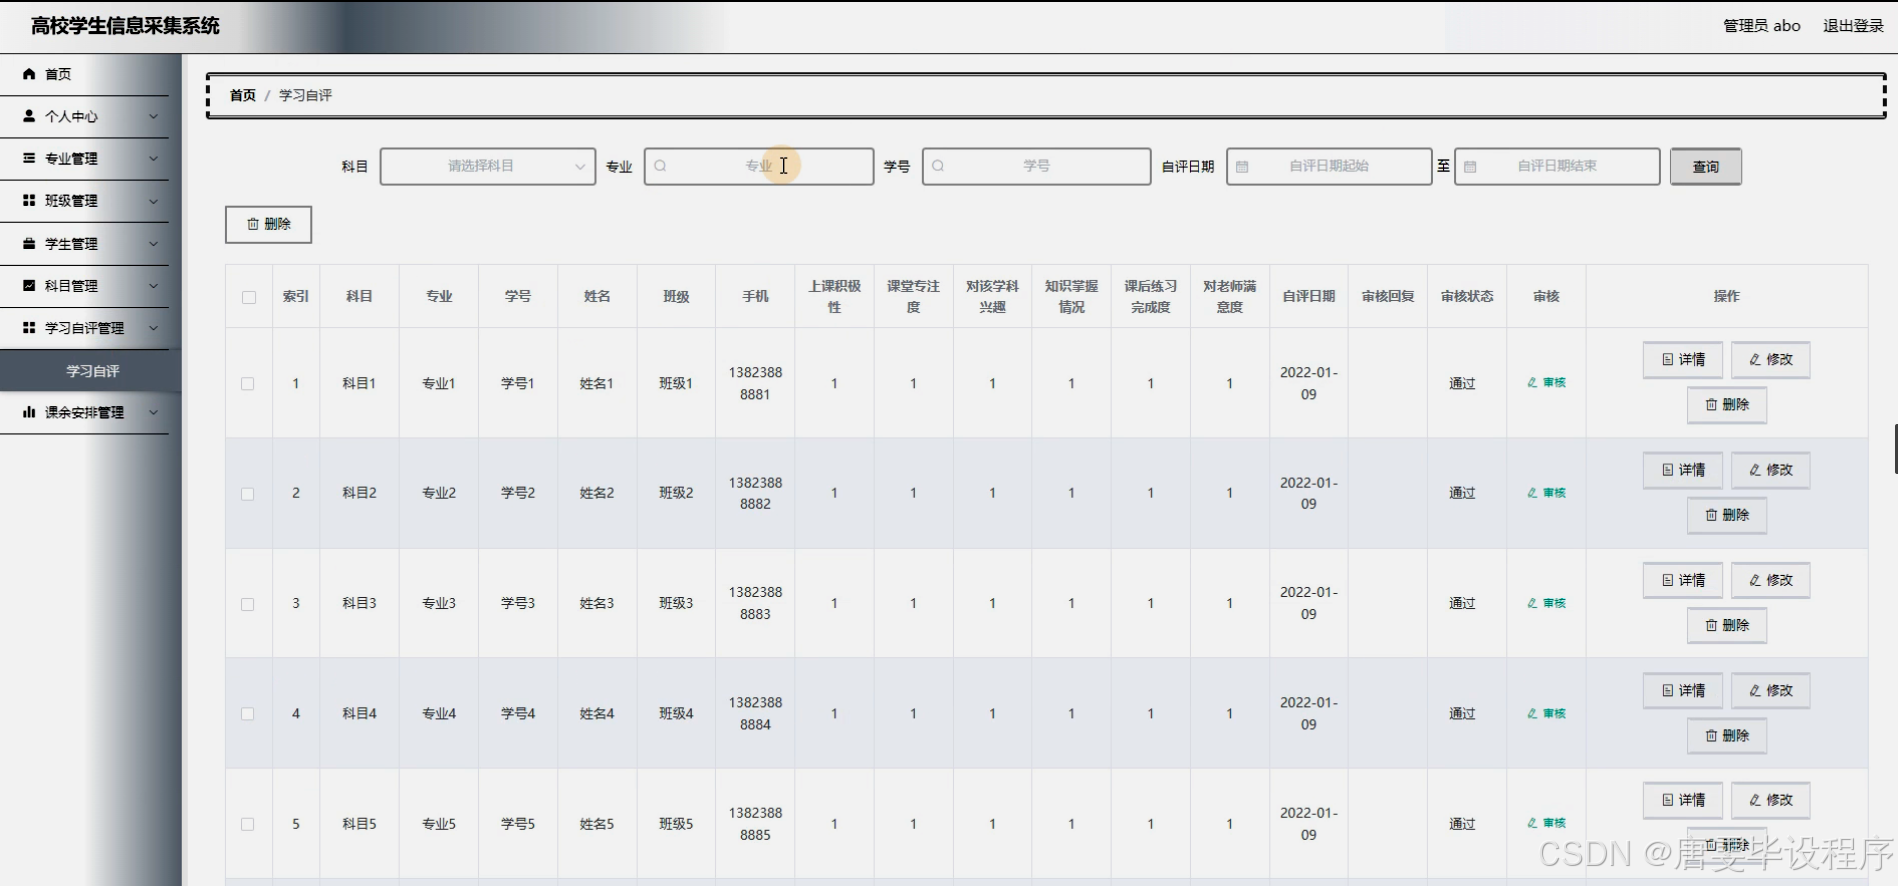Viewport: 1898px width, 886px height.
Task: Click the chart icon beside 科目管理
Action: click(29, 285)
